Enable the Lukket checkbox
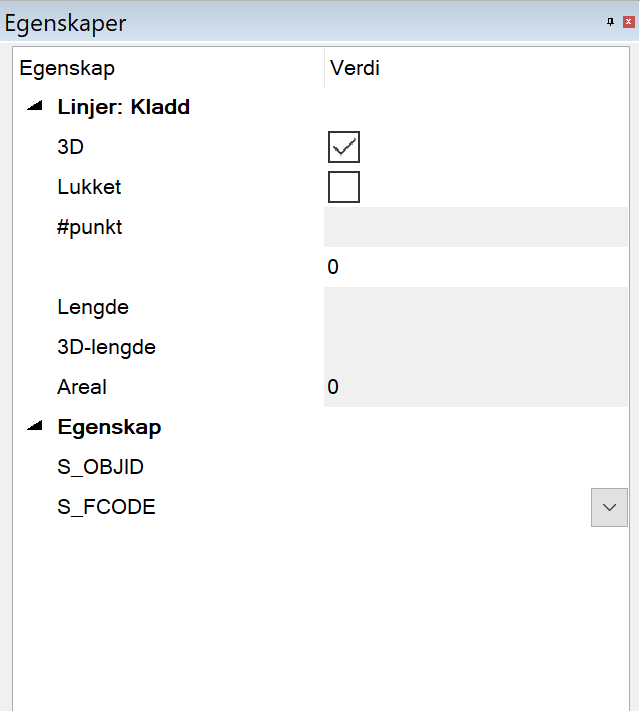The height and width of the screenshot is (711, 640). (x=344, y=187)
